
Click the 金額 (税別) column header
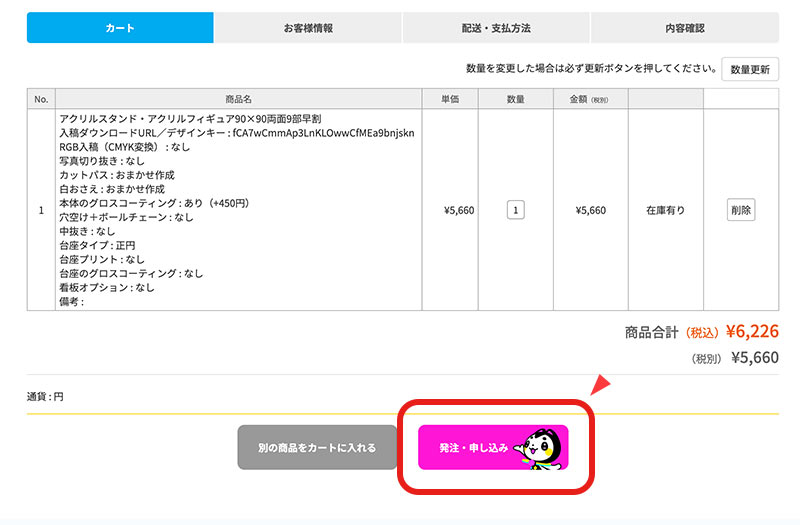pyautogui.click(x=590, y=99)
